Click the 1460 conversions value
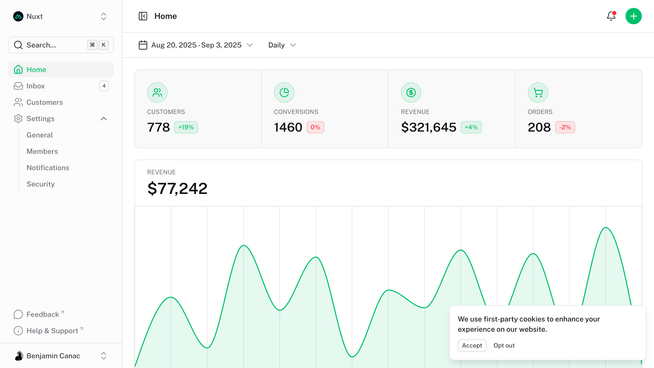This screenshot has height=368, width=654. (288, 127)
